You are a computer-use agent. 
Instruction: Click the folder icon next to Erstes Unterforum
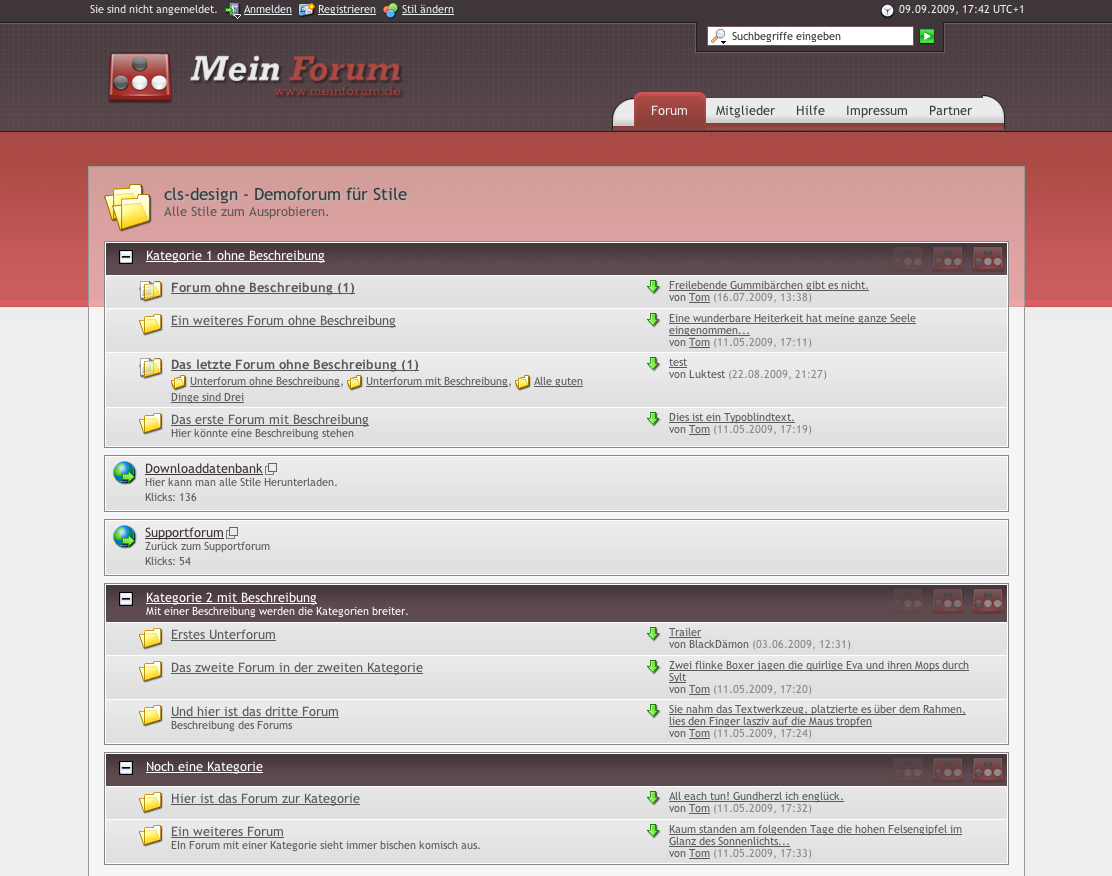tap(151, 638)
